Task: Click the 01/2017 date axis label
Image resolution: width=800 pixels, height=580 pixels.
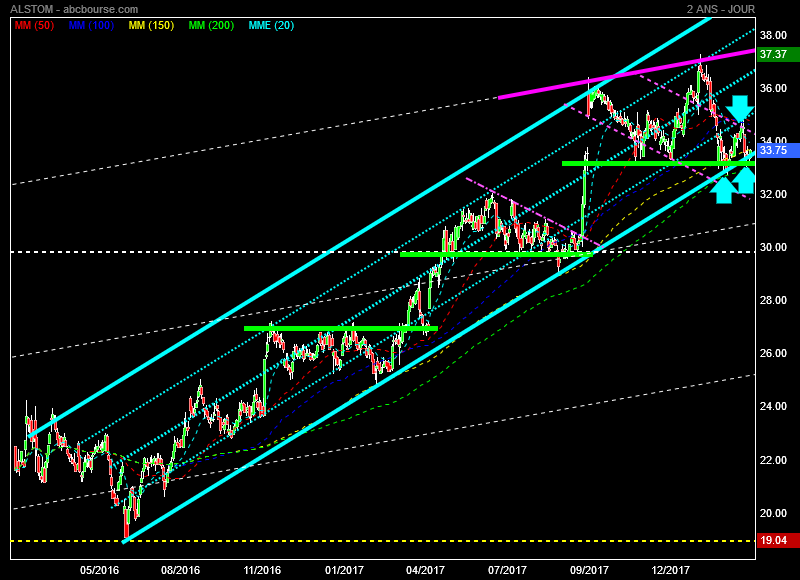Action: click(x=344, y=570)
